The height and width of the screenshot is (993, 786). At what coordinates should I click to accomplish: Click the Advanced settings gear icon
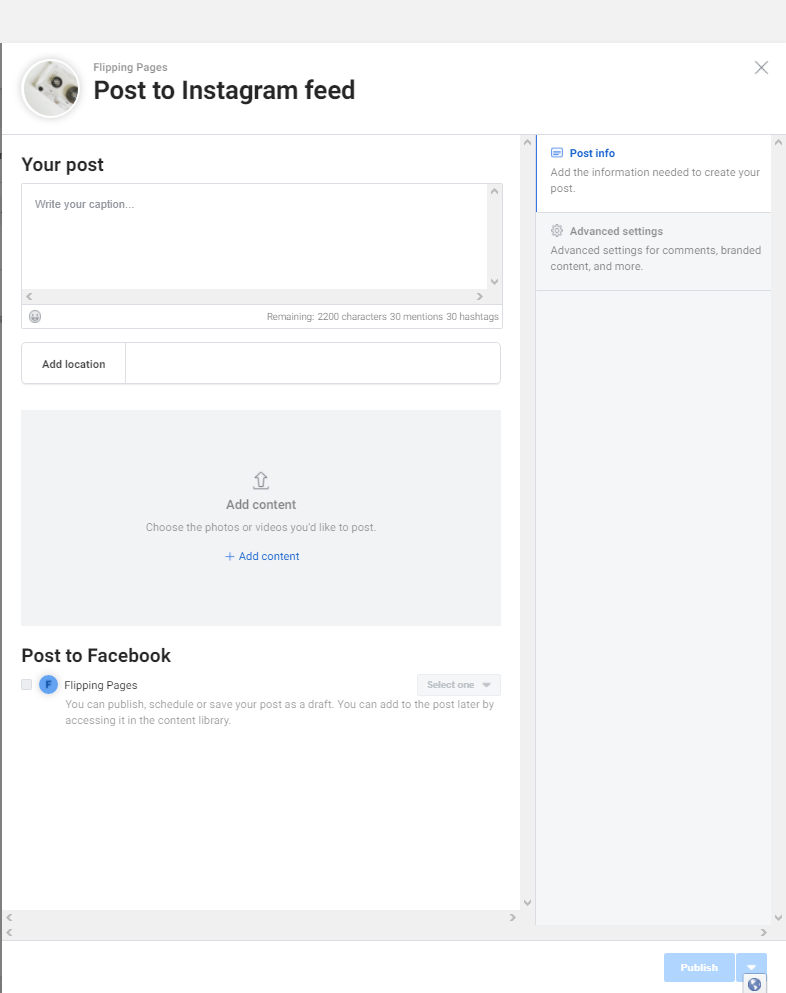(x=557, y=231)
